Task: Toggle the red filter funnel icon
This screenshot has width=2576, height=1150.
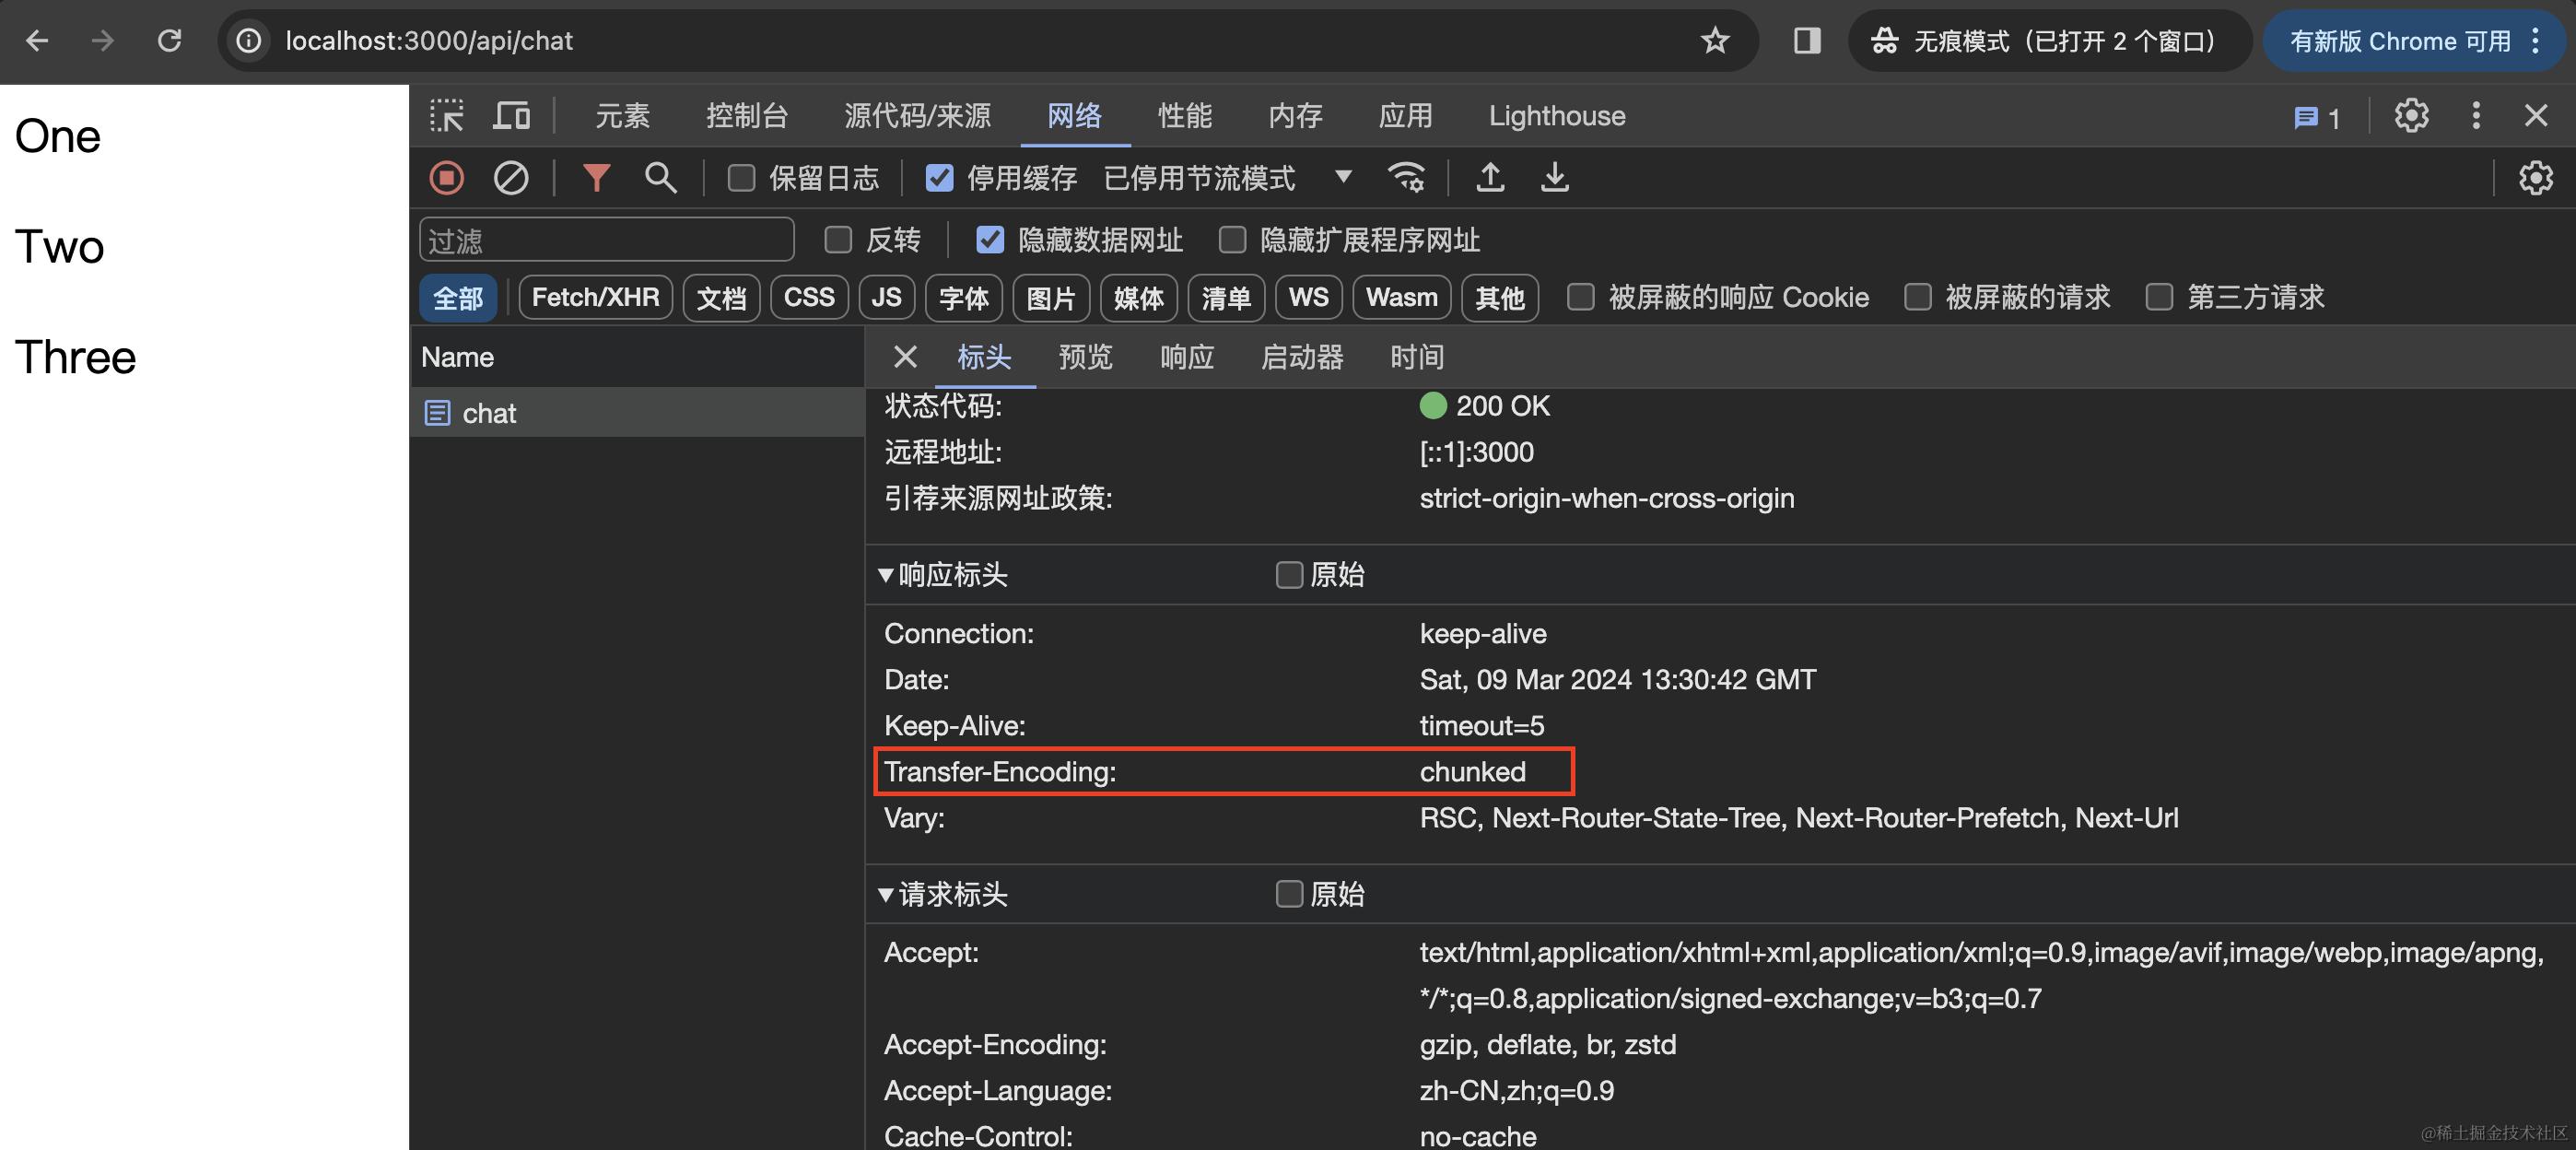Action: [596, 178]
